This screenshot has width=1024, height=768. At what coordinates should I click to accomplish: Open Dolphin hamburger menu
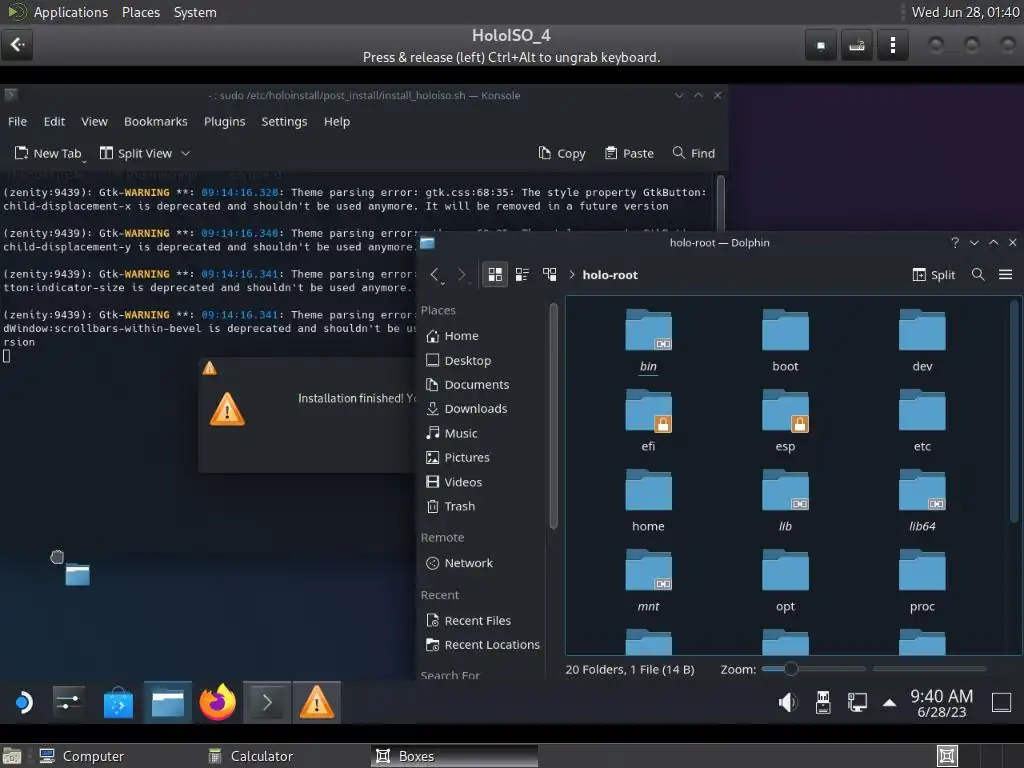(x=1005, y=275)
